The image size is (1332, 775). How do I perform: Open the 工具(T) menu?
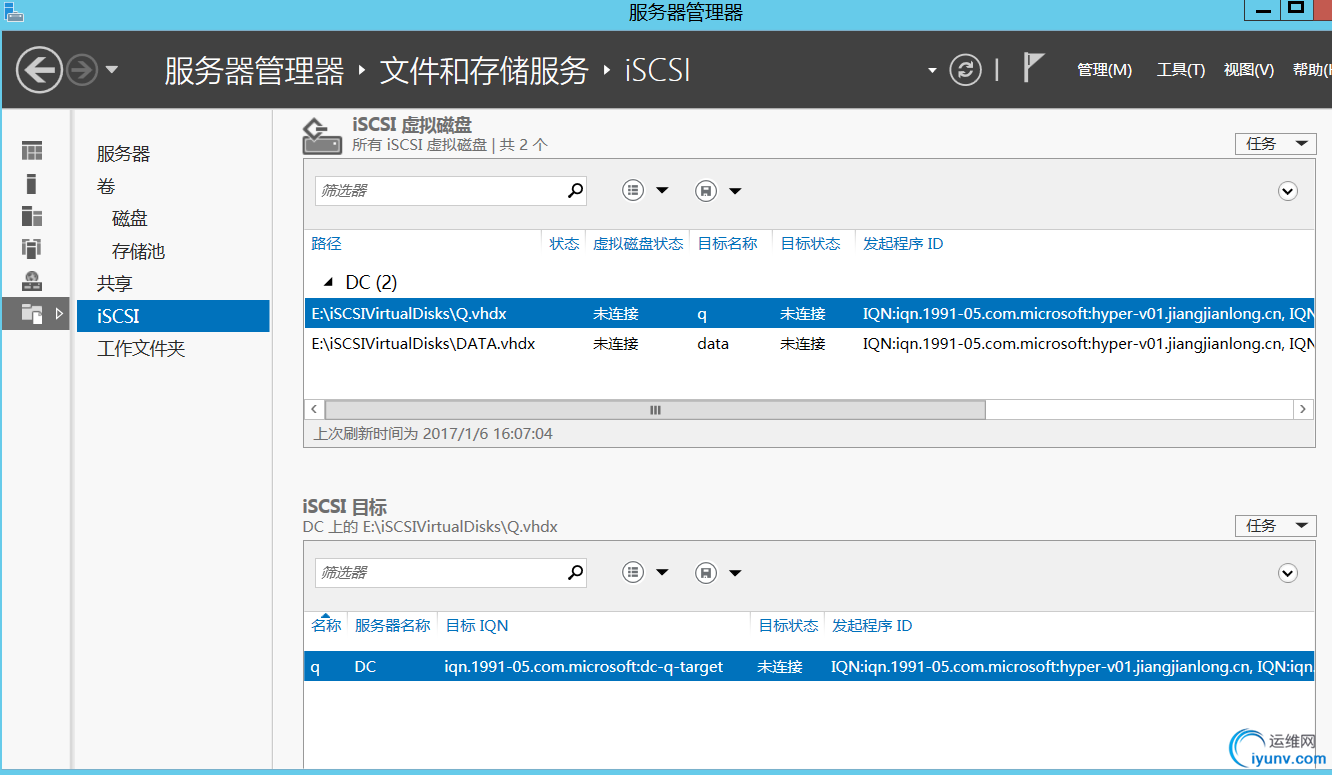pyautogui.click(x=1181, y=70)
